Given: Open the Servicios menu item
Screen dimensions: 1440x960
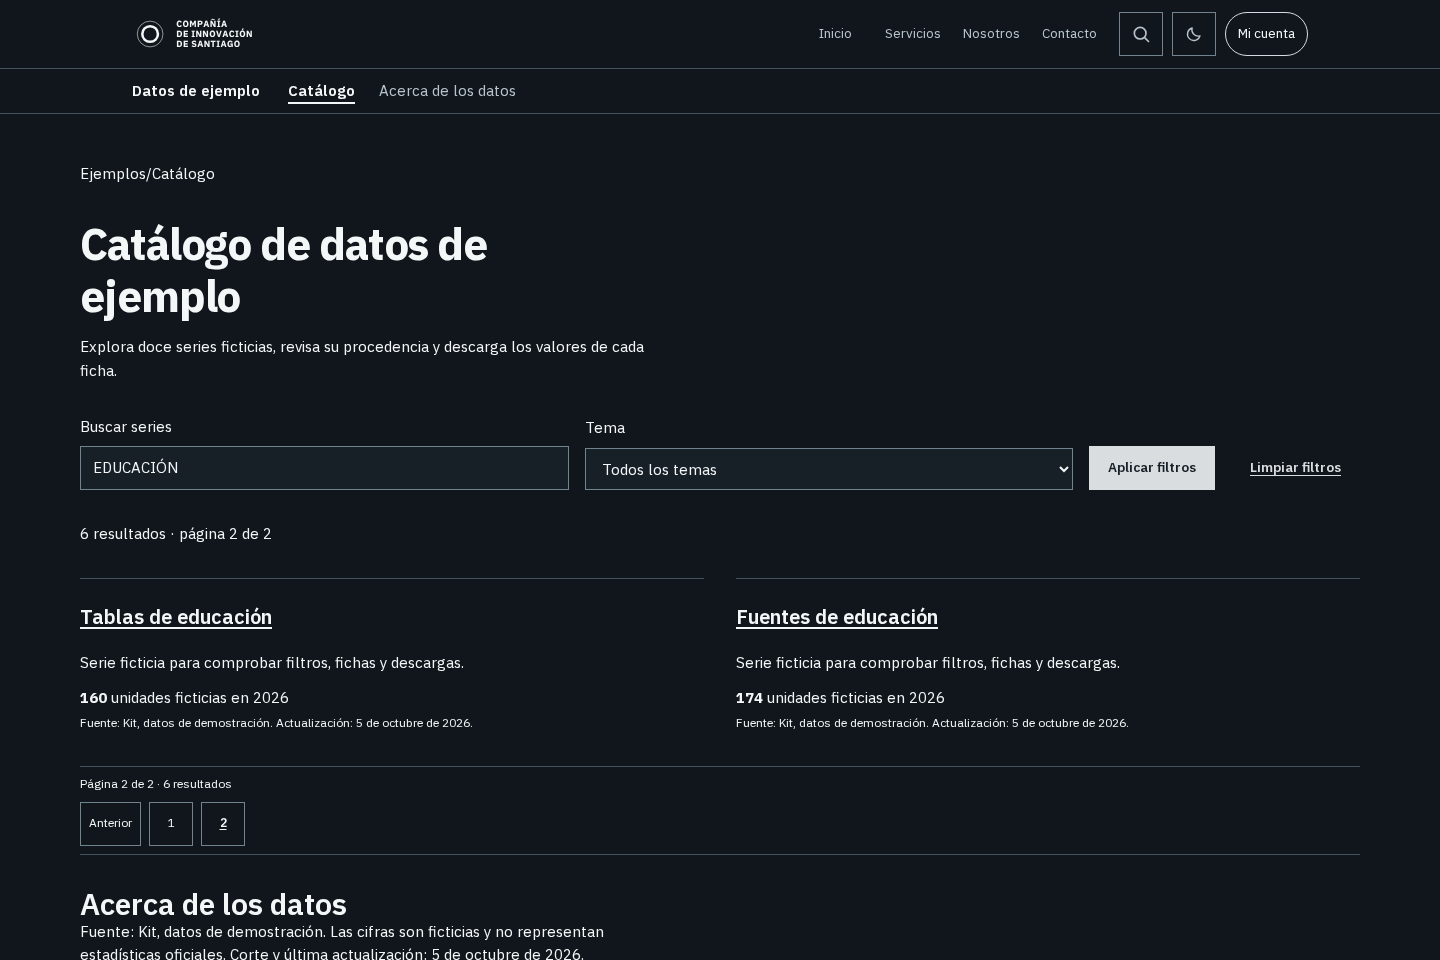Looking at the screenshot, I should pyautogui.click(x=913, y=34).
